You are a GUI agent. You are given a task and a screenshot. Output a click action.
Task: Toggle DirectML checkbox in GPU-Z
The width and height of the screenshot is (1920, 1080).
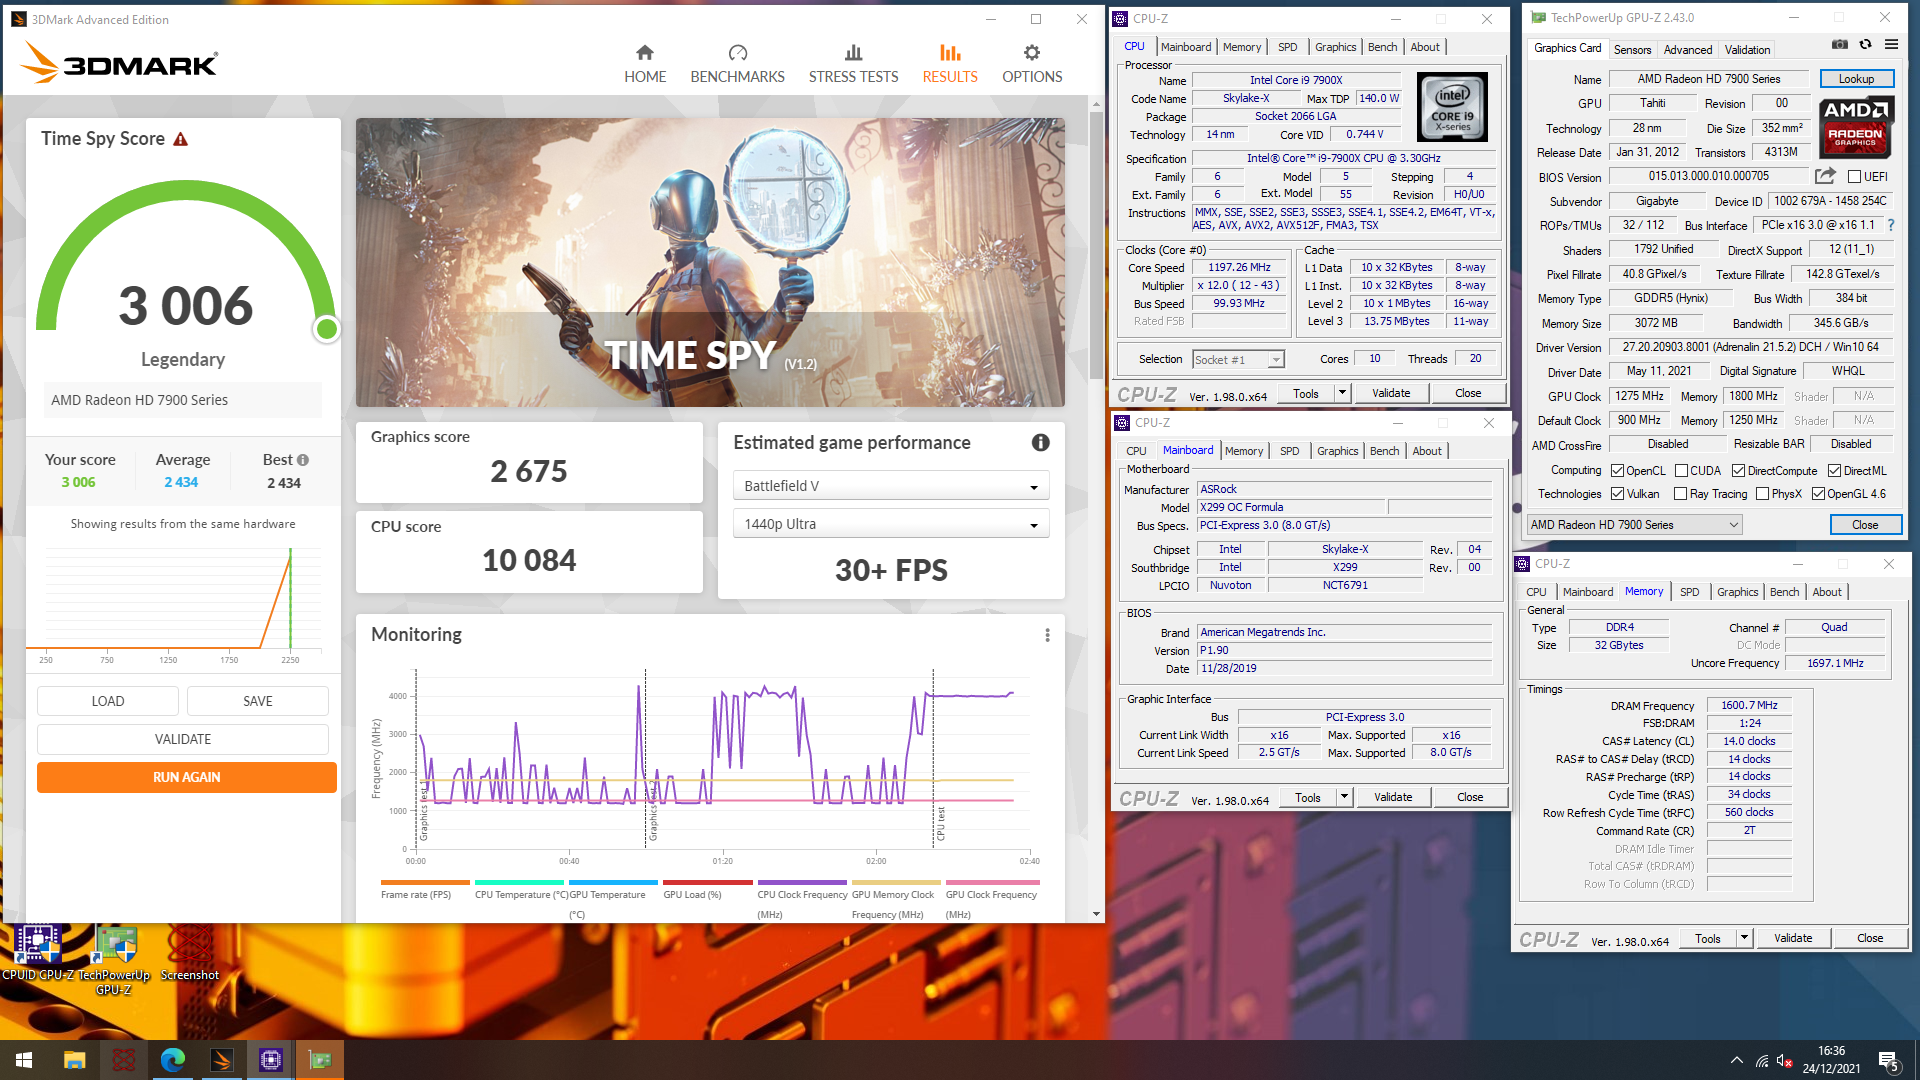(x=1834, y=471)
